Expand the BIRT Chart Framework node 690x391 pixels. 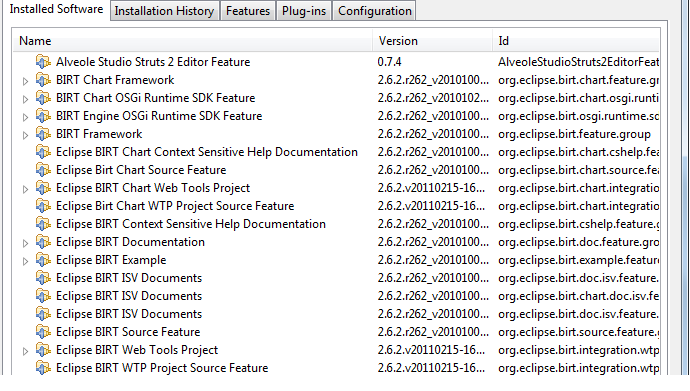(25, 81)
